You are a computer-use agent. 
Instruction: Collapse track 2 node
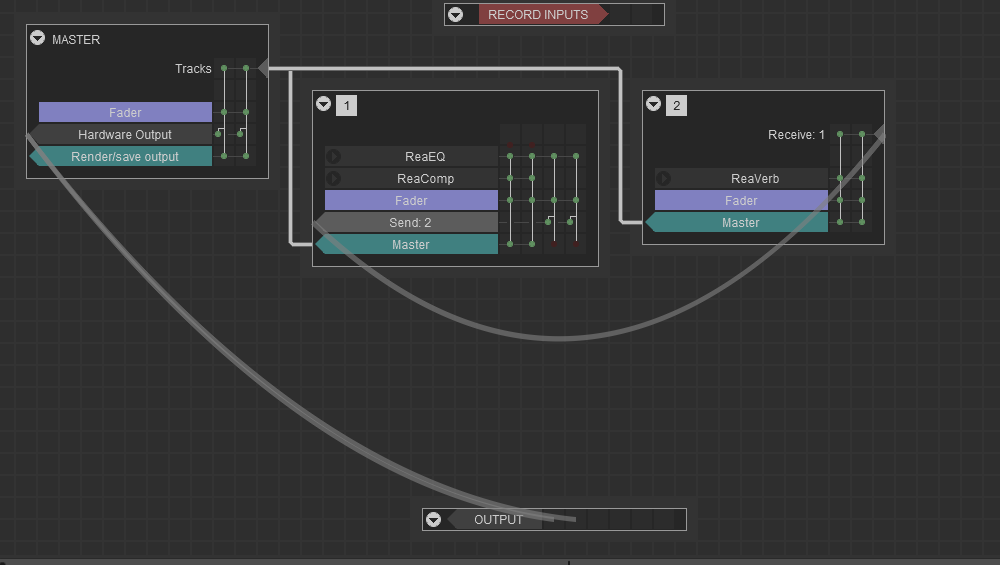pyautogui.click(x=653, y=104)
